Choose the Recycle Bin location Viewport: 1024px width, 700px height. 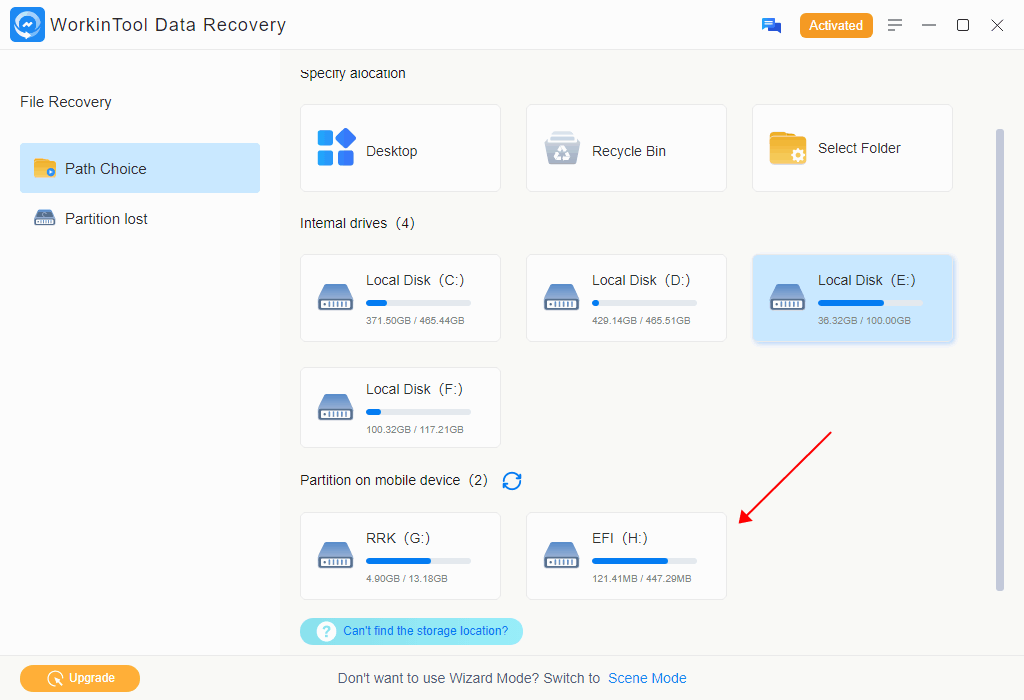click(x=626, y=148)
